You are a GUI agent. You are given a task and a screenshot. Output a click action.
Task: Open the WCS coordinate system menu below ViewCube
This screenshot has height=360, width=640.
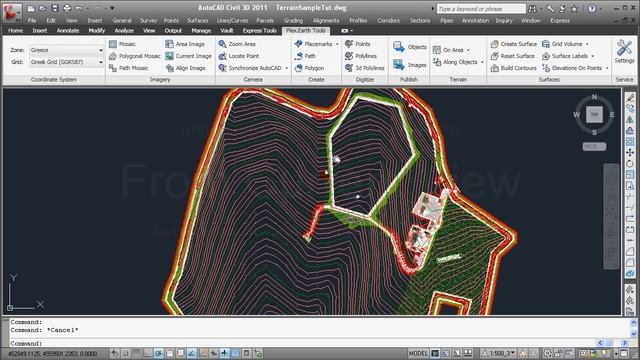click(x=594, y=147)
